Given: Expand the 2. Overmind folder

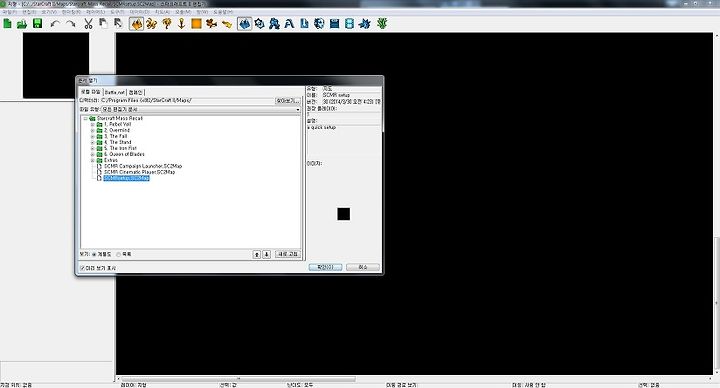Looking at the screenshot, I should pos(92,130).
